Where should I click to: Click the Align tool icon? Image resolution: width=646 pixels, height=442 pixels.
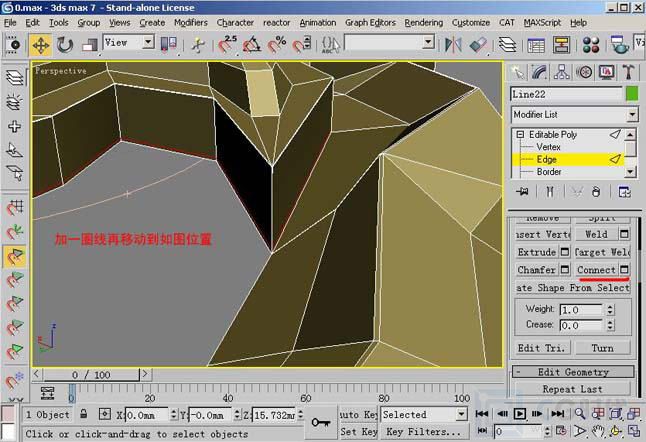478,45
